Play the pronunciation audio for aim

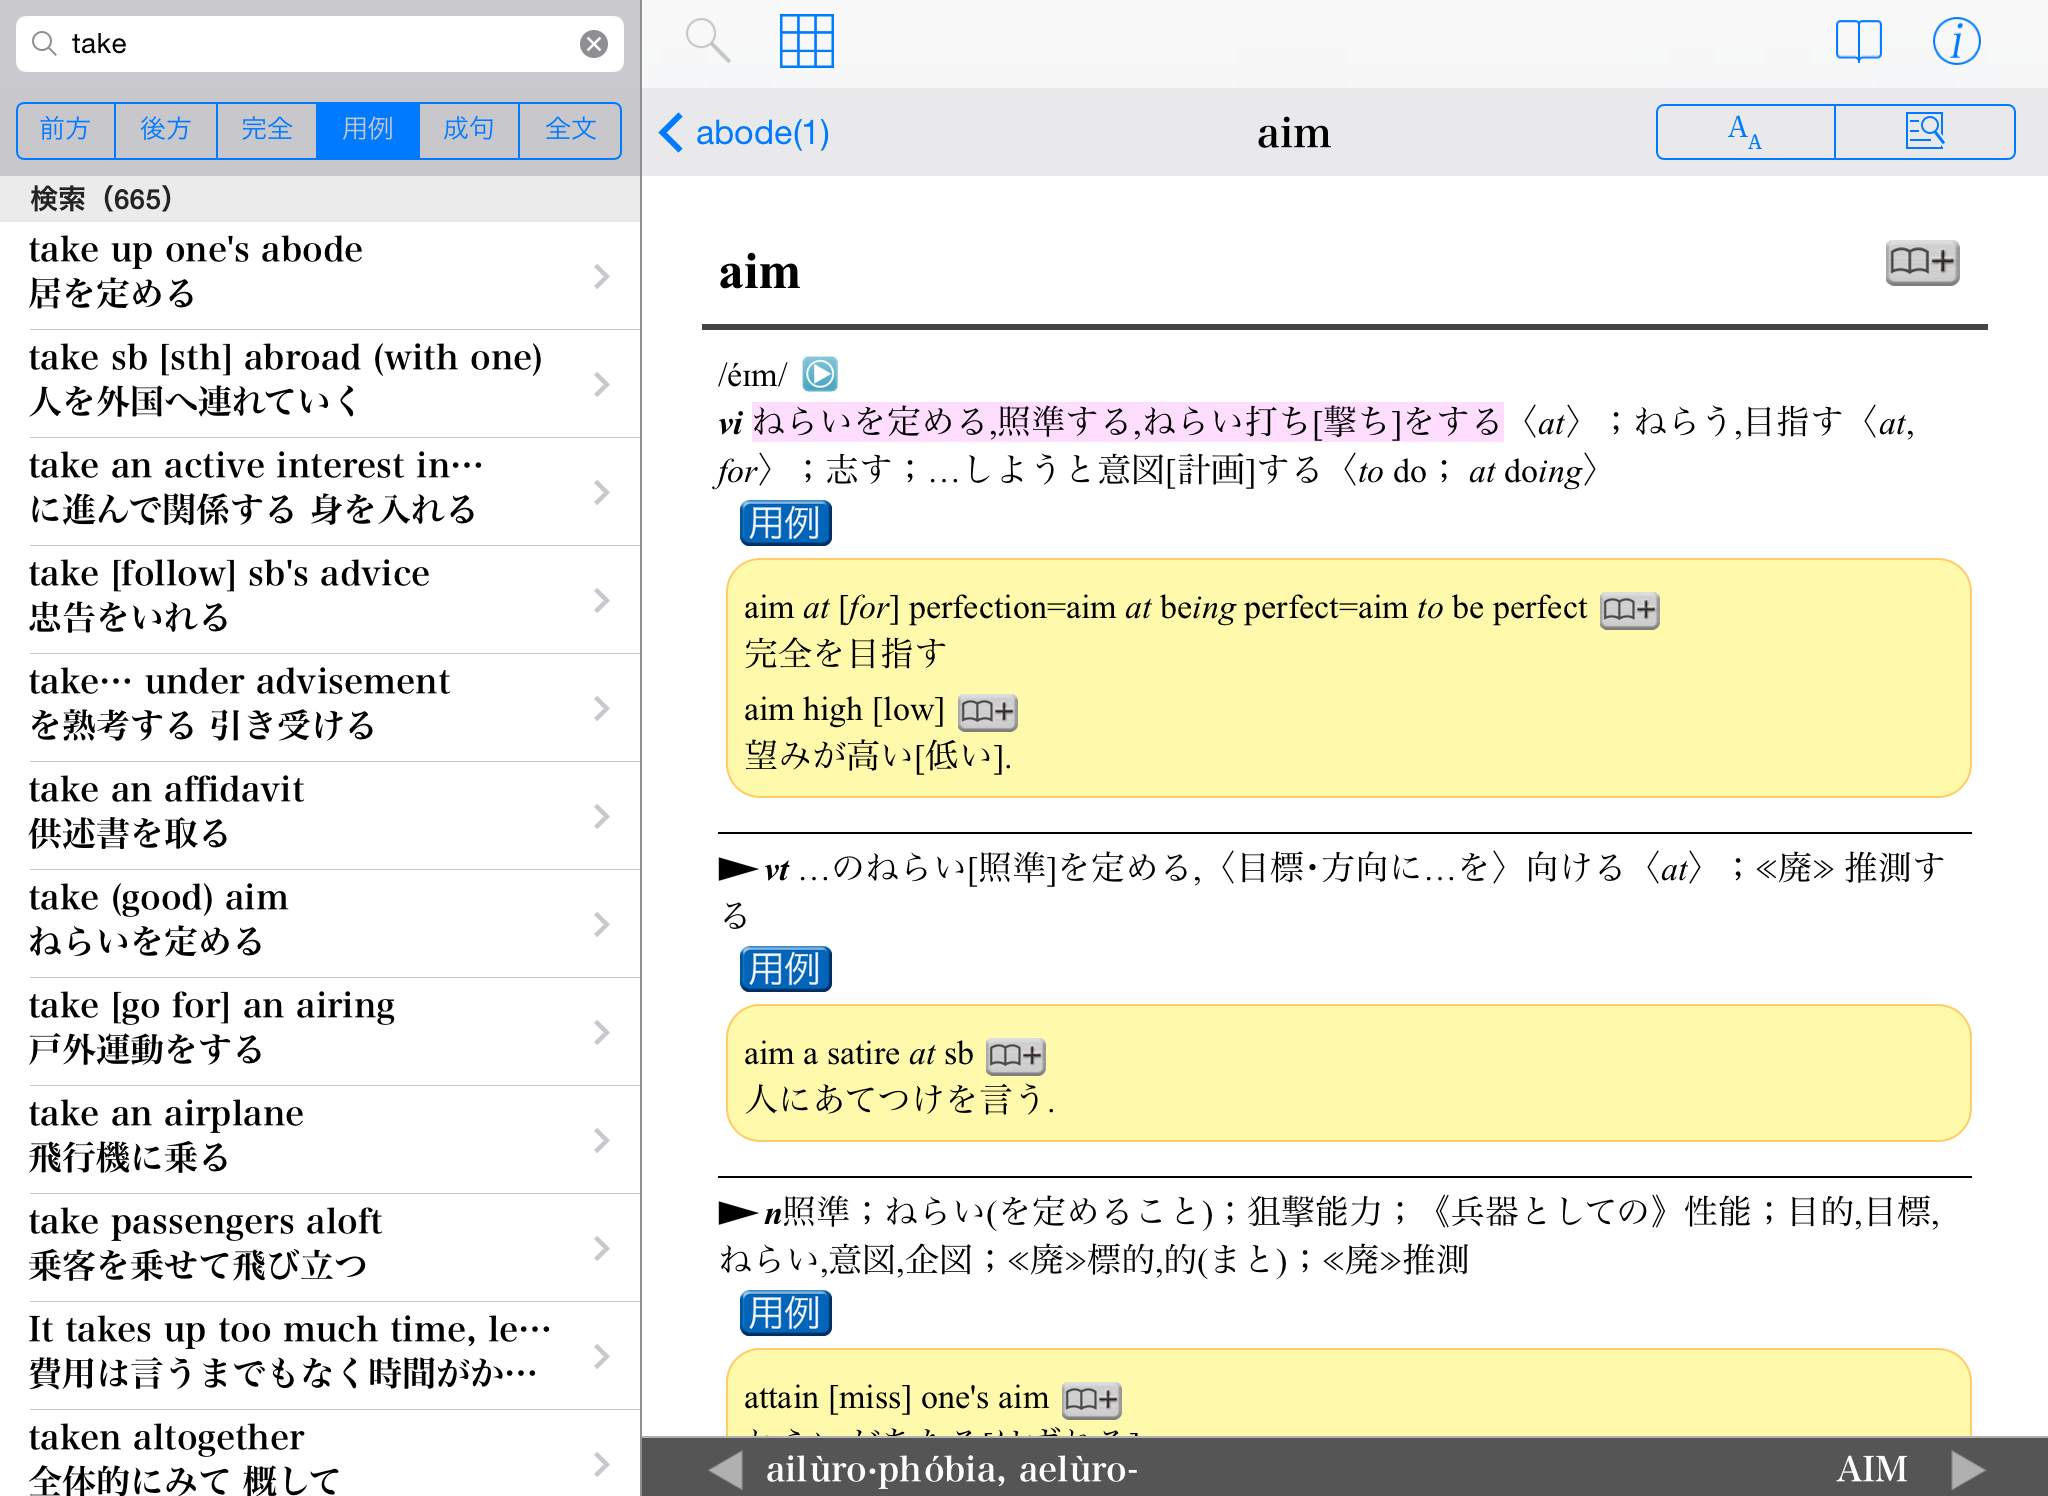(820, 375)
